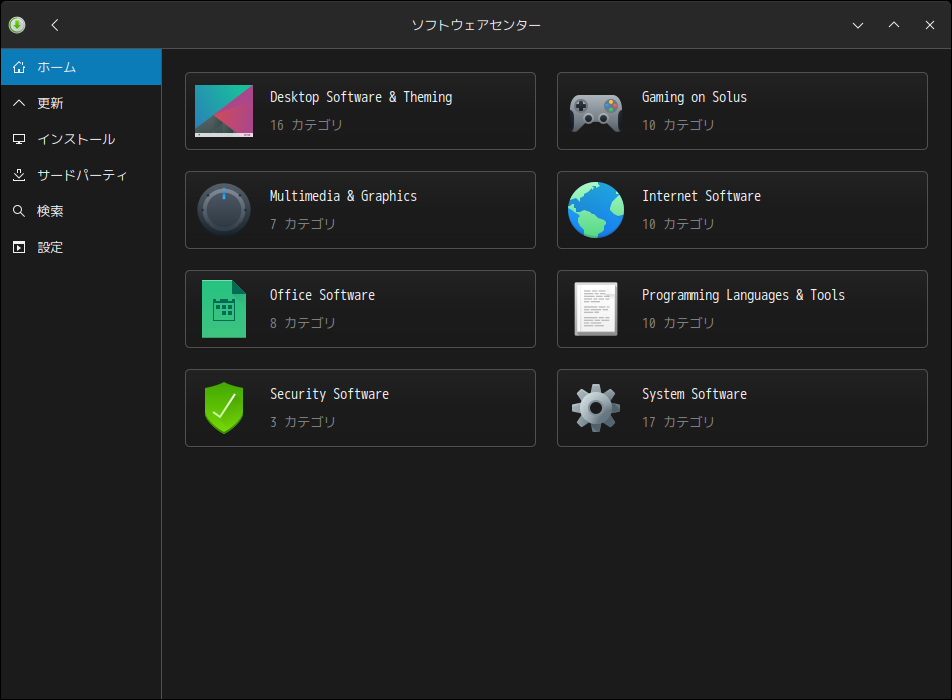The image size is (952, 700).
Task: Click the '16 カテゴリ' count text
Action: (x=307, y=125)
